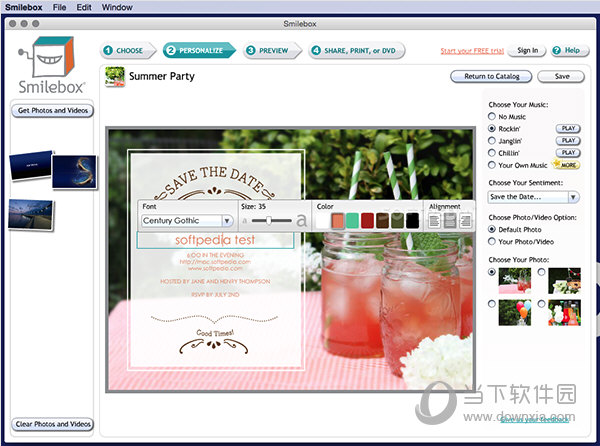This screenshot has width=600, height=446.
Task: Click the Save button
Action: tap(561, 77)
